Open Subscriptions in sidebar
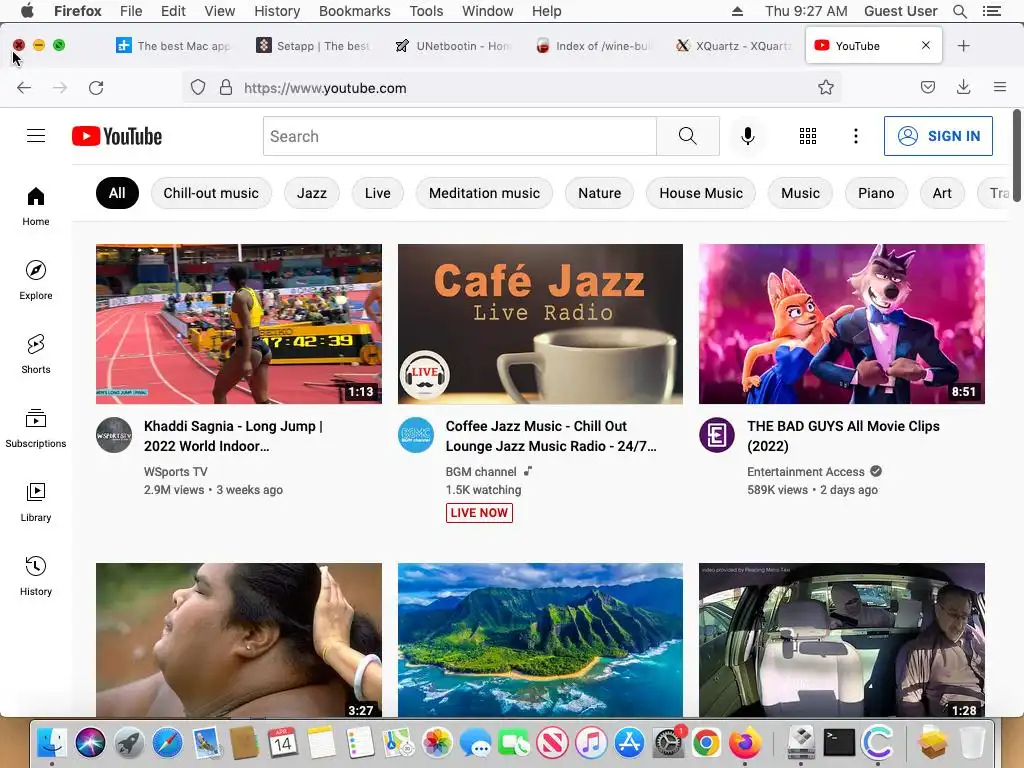The image size is (1024, 768). point(36,428)
